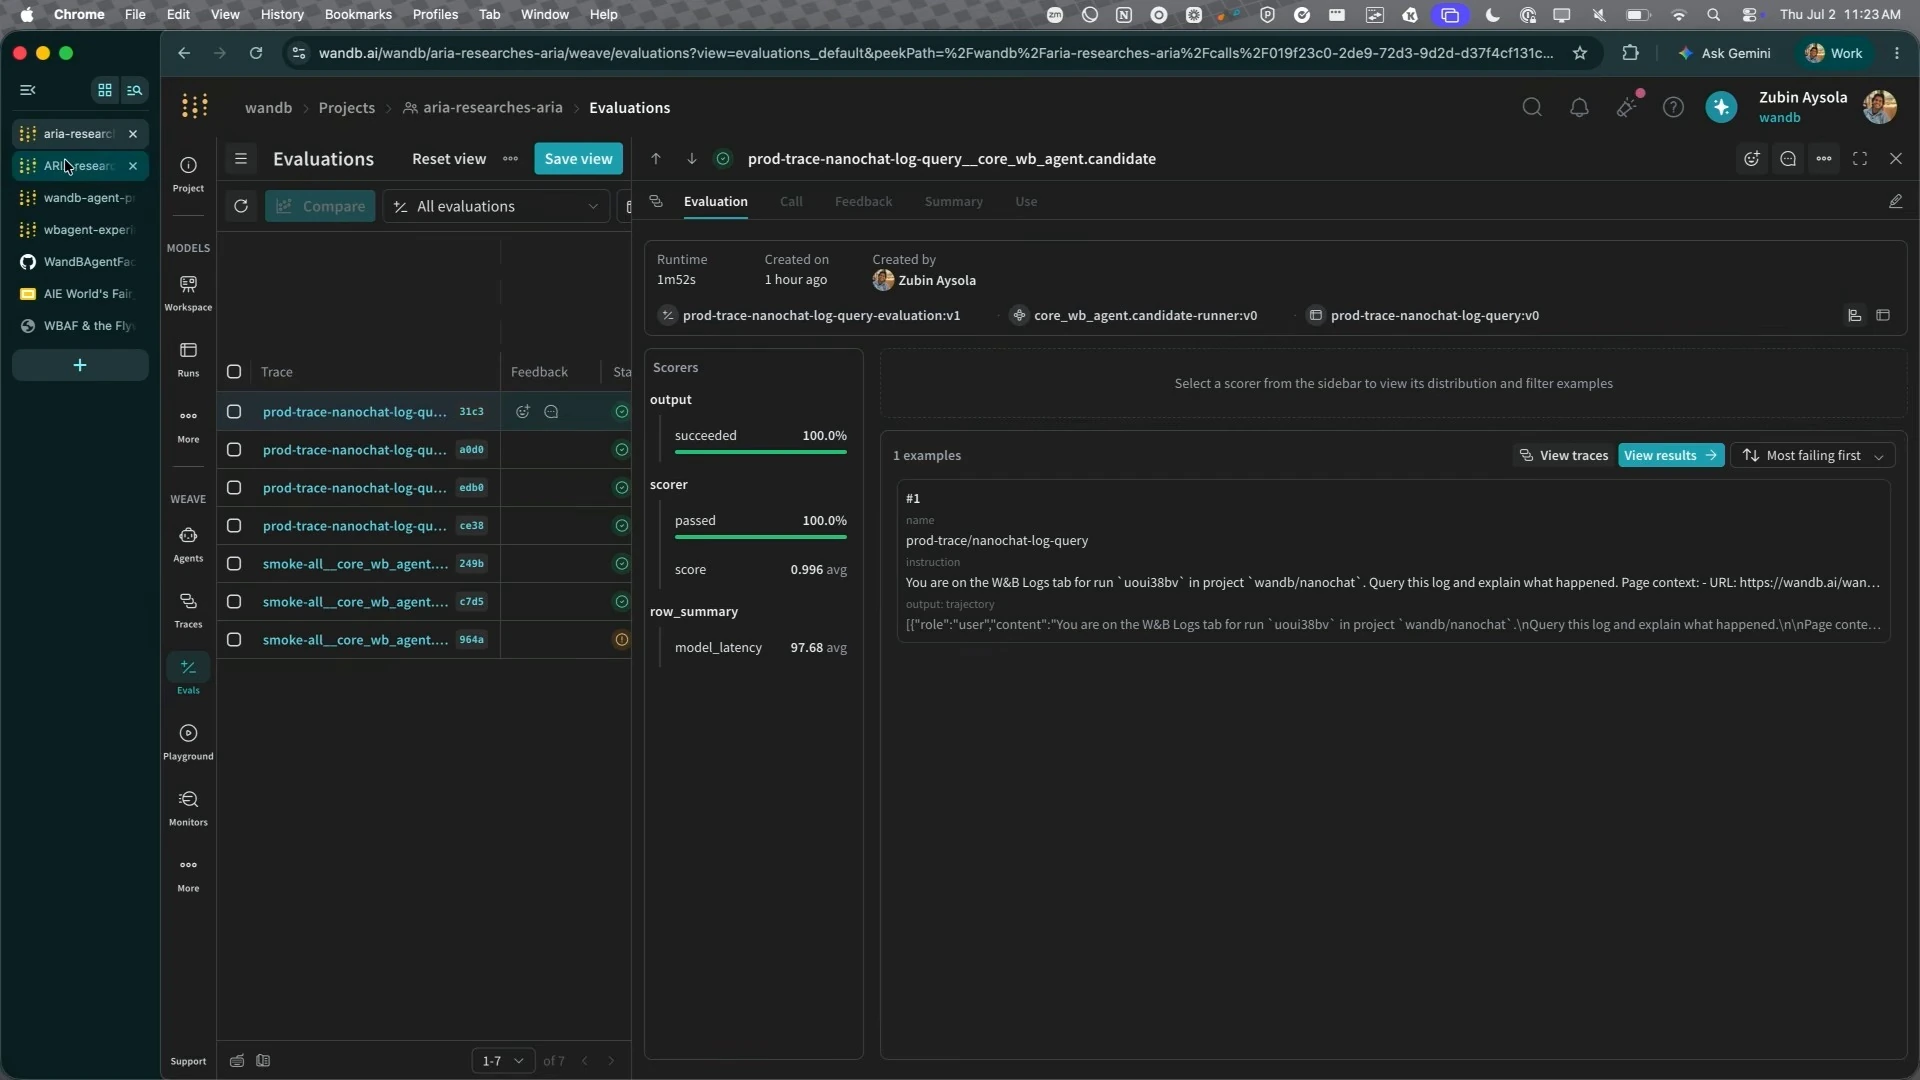Open the Project info icon
1920x1080 pixels.
click(188, 174)
